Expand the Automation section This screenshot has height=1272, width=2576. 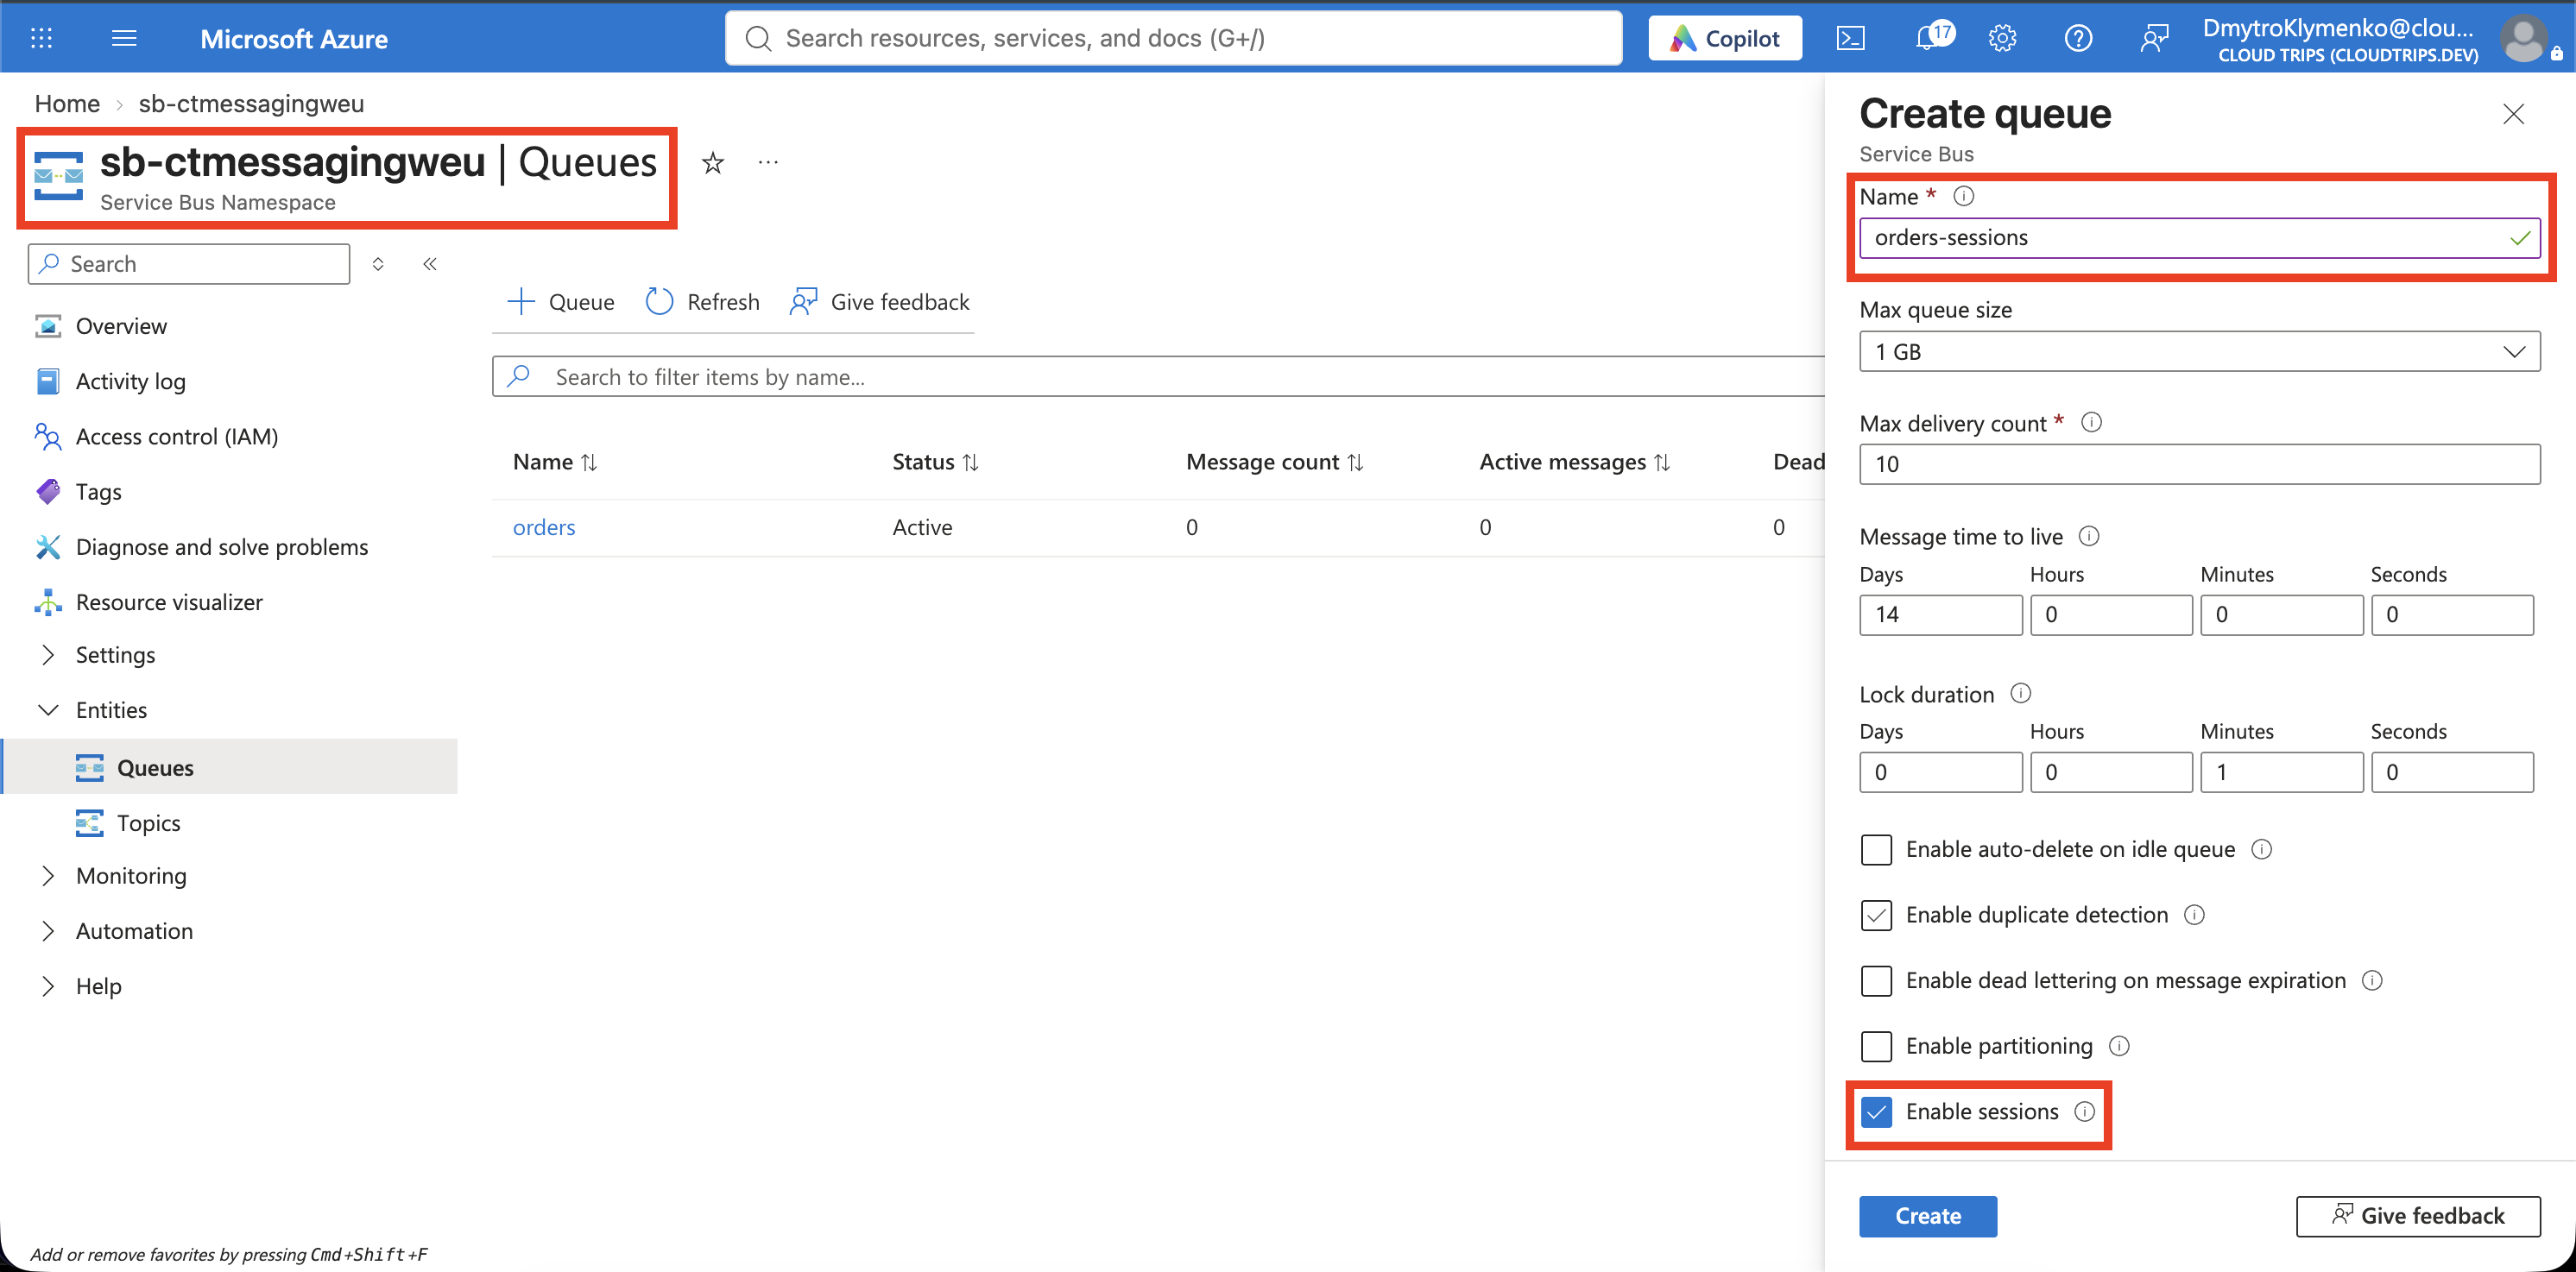(48, 931)
